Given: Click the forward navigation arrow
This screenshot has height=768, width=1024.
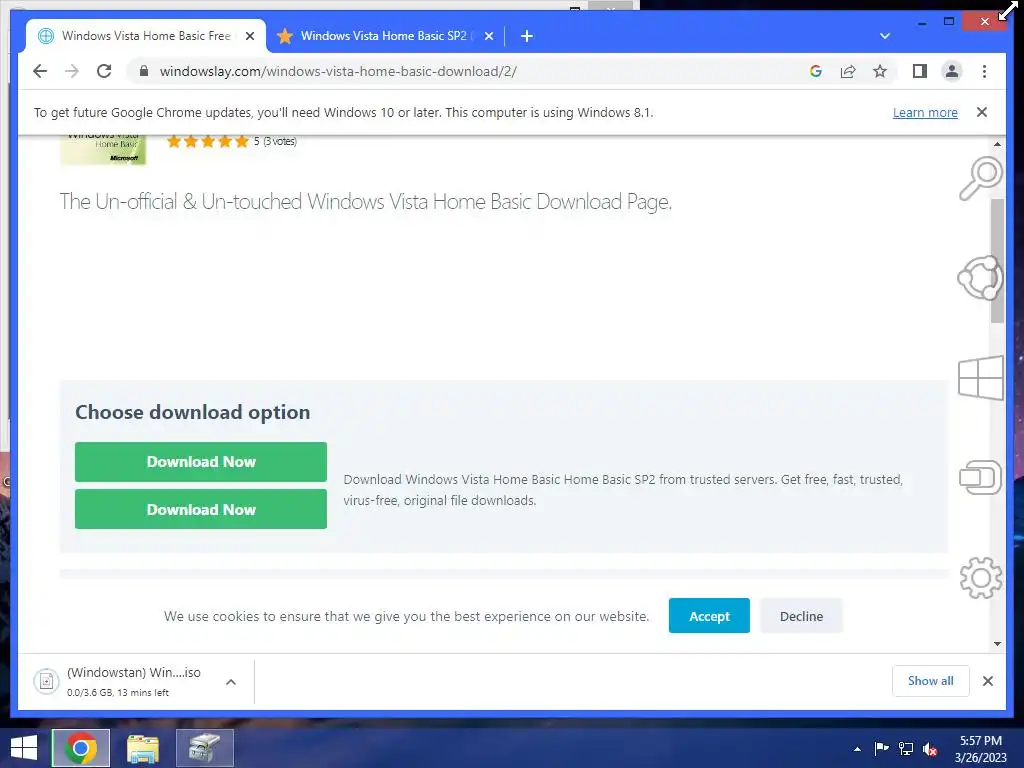Looking at the screenshot, I should [72, 71].
